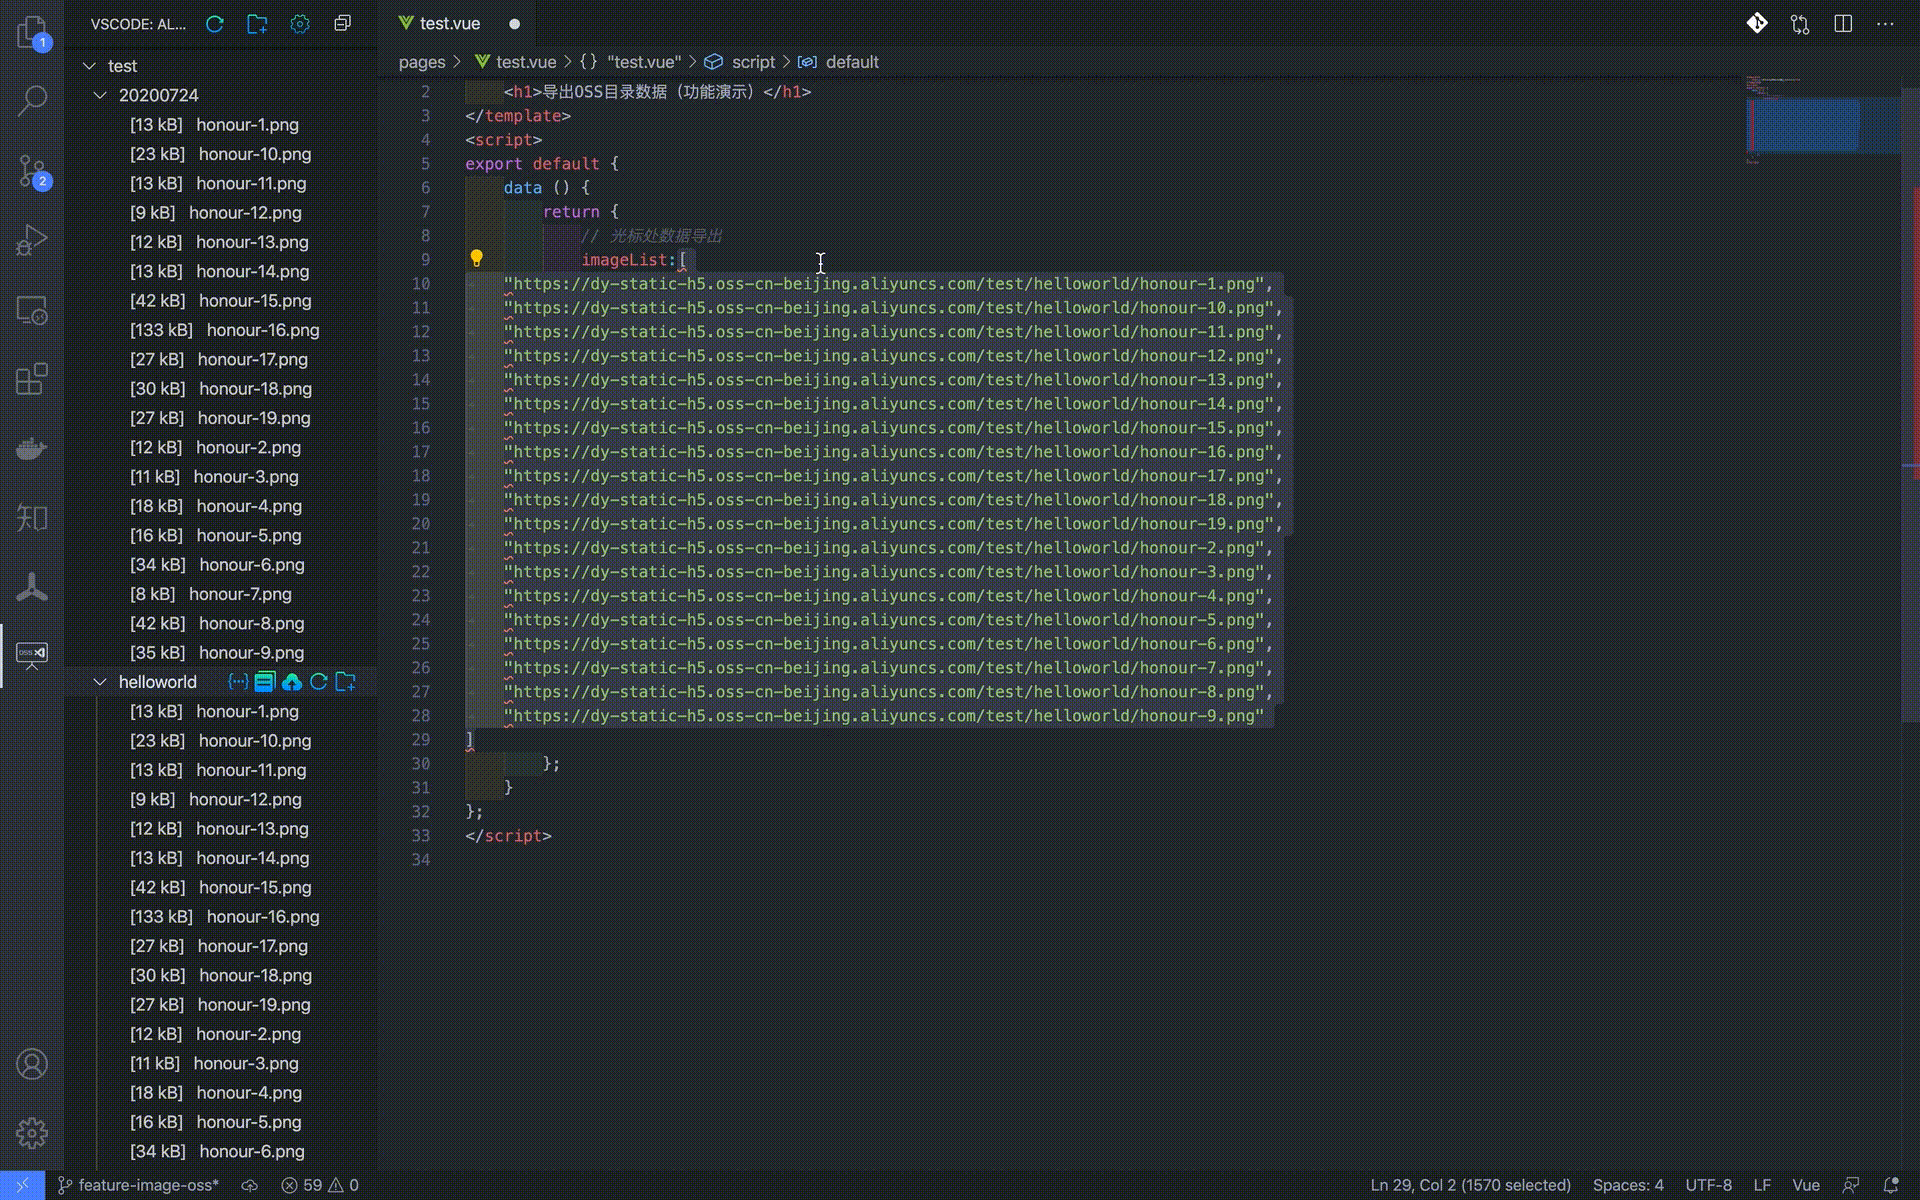Change the language mode from Vue
Screen dimensions: 1920x1200
click(1805, 1185)
